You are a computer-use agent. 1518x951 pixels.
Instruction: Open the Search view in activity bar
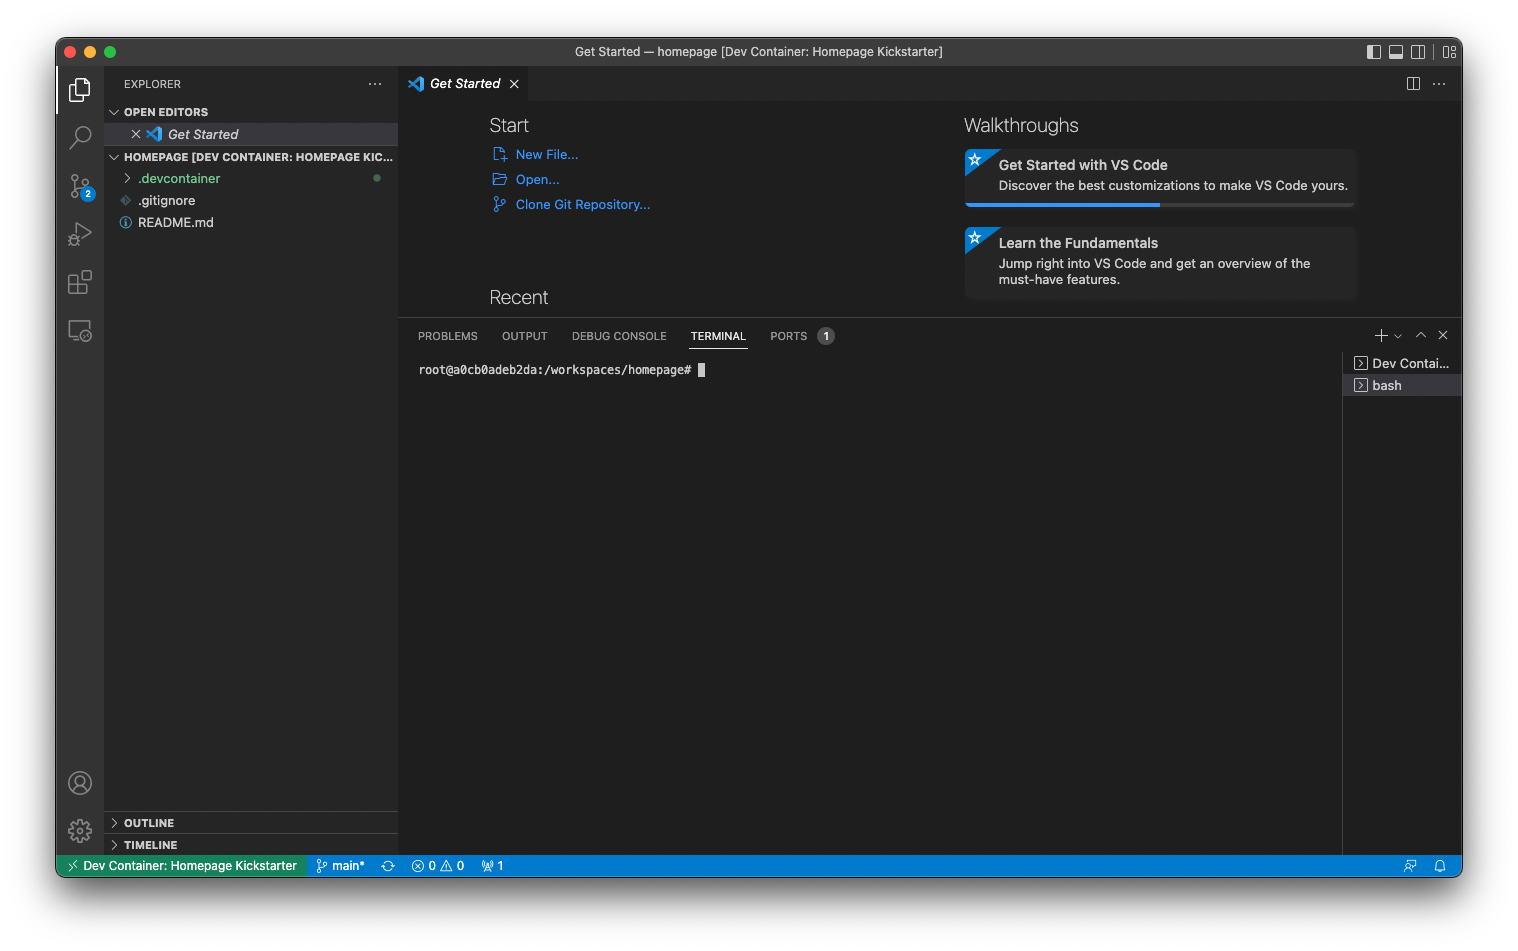click(80, 137)
